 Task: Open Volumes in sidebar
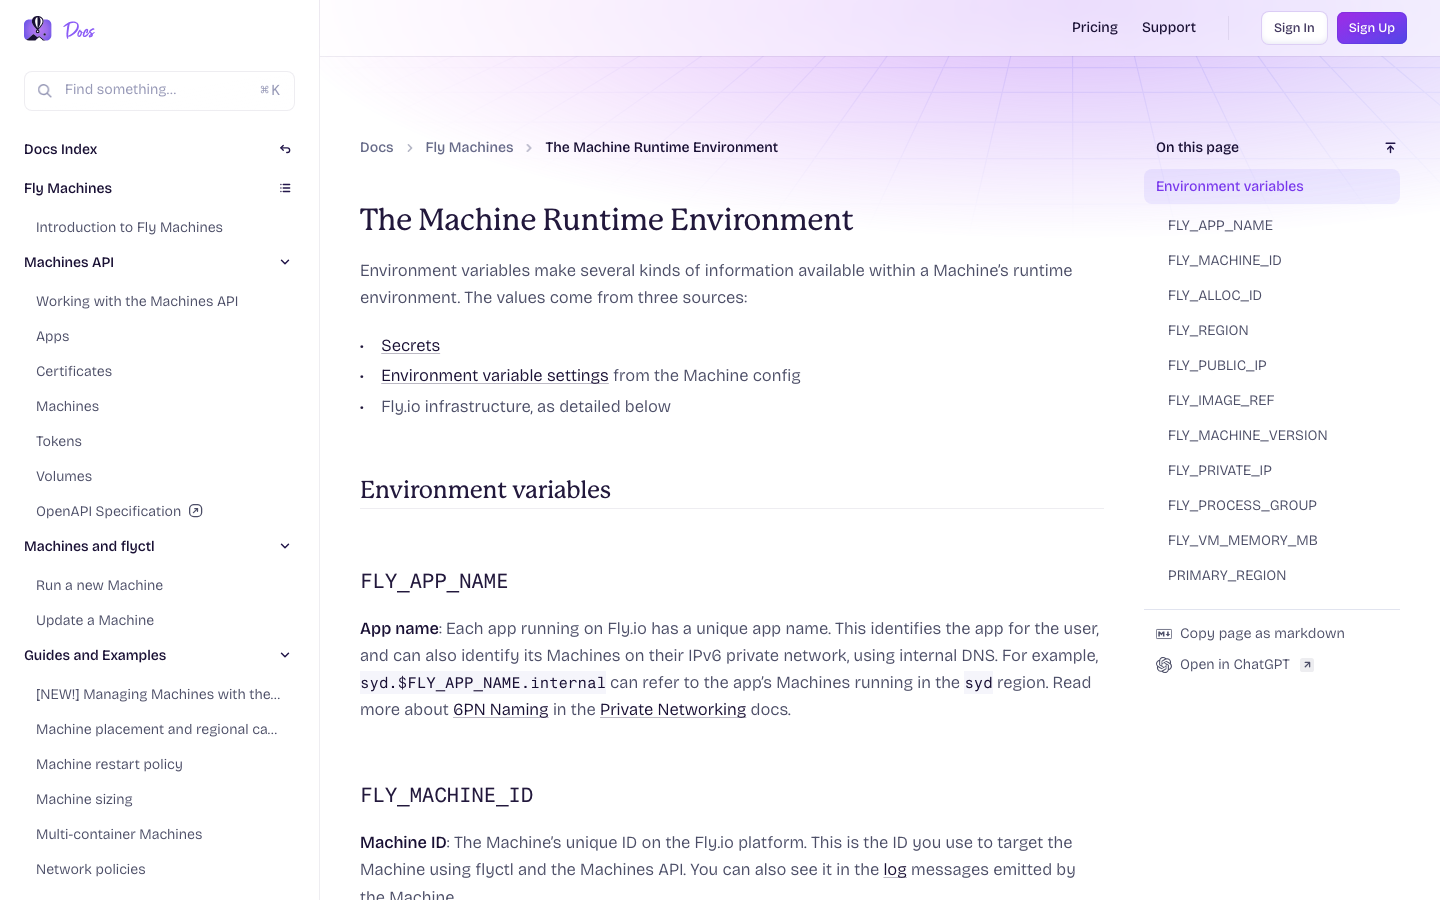click(x=64, y=476)
